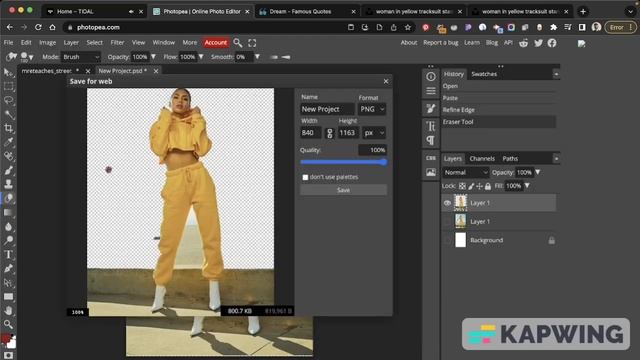
Task: Open the File menu
Action: pos(8,42)
